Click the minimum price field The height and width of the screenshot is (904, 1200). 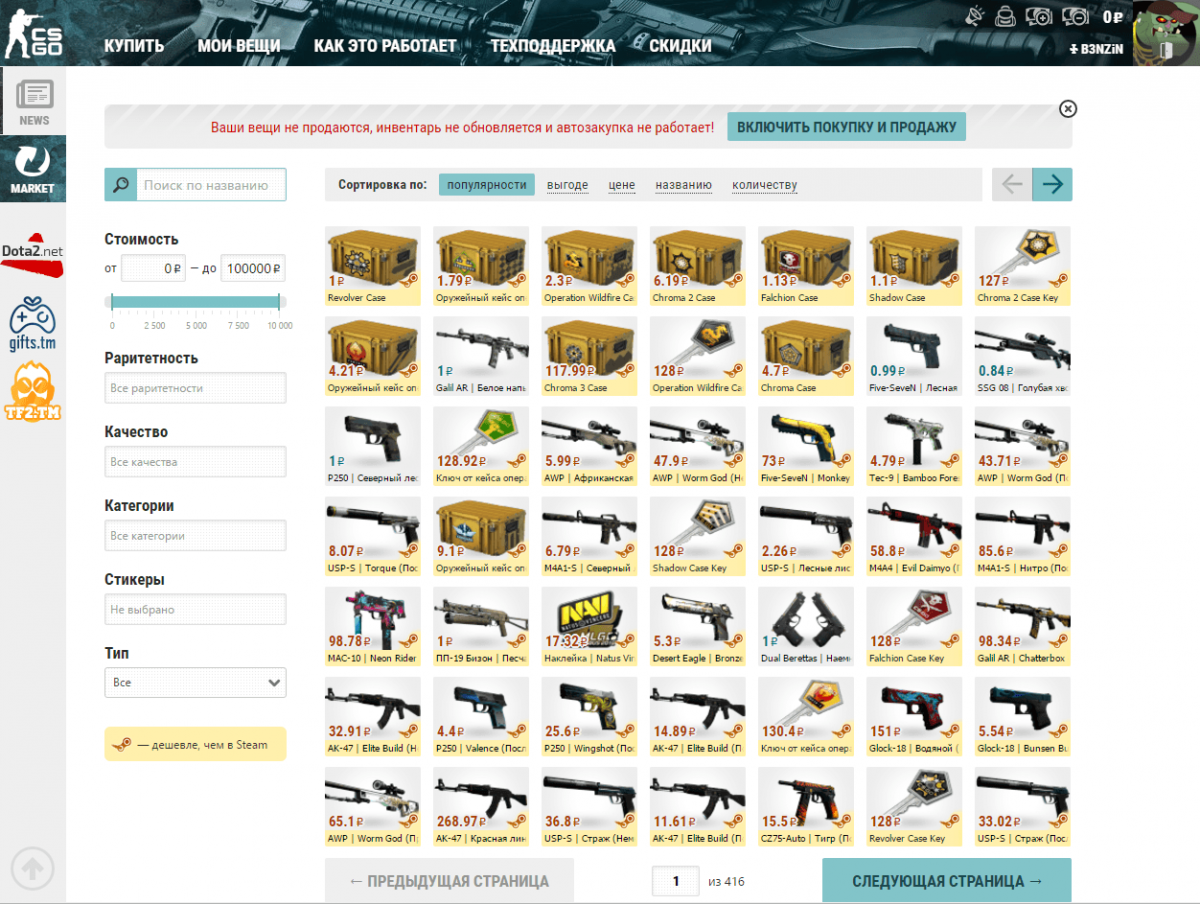(x=153, y=268)
